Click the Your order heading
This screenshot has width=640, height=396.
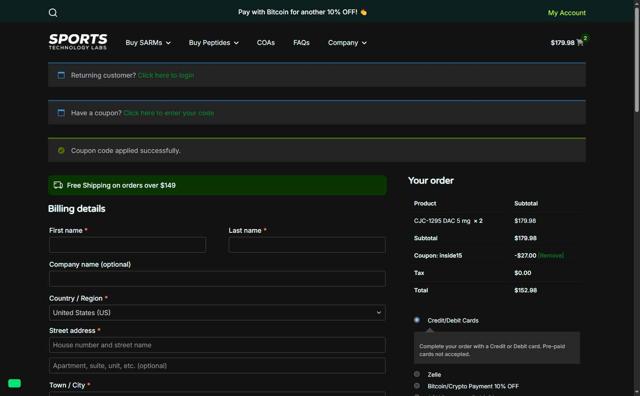(x=431, y=180)
